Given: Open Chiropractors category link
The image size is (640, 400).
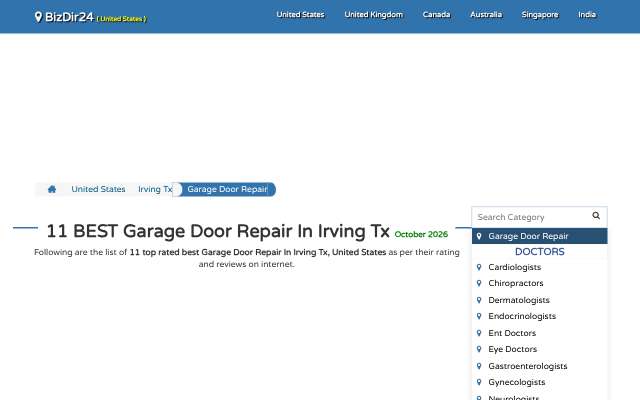Looking at the screenshot, I should tap(516, 283).
